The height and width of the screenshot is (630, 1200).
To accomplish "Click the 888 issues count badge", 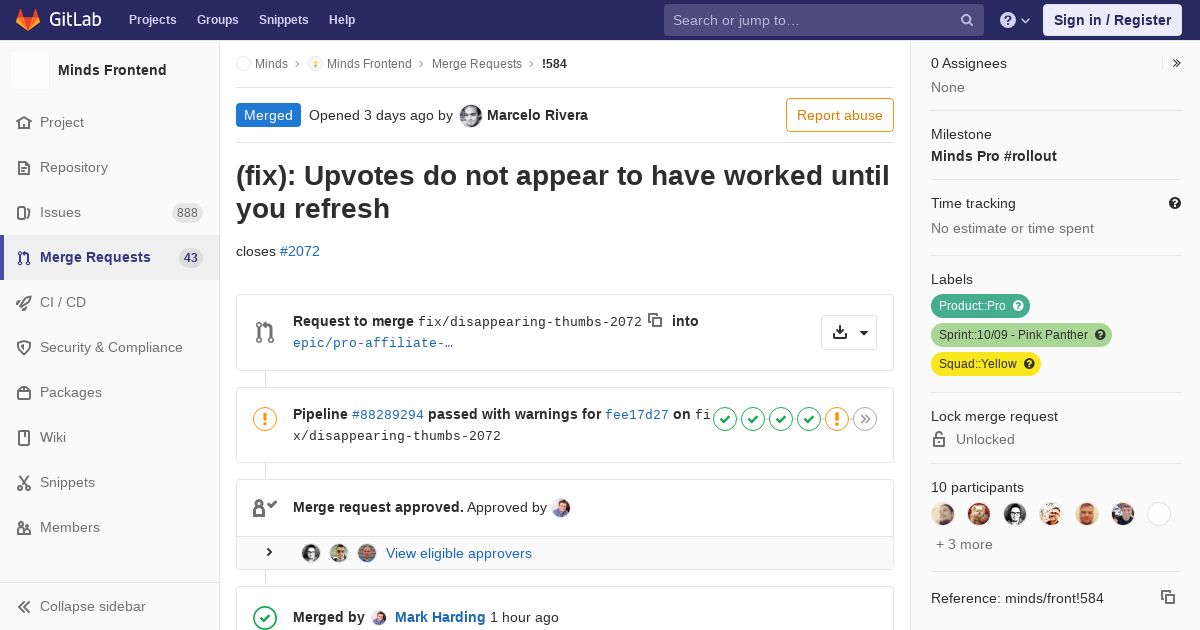I will coord(187,212).
